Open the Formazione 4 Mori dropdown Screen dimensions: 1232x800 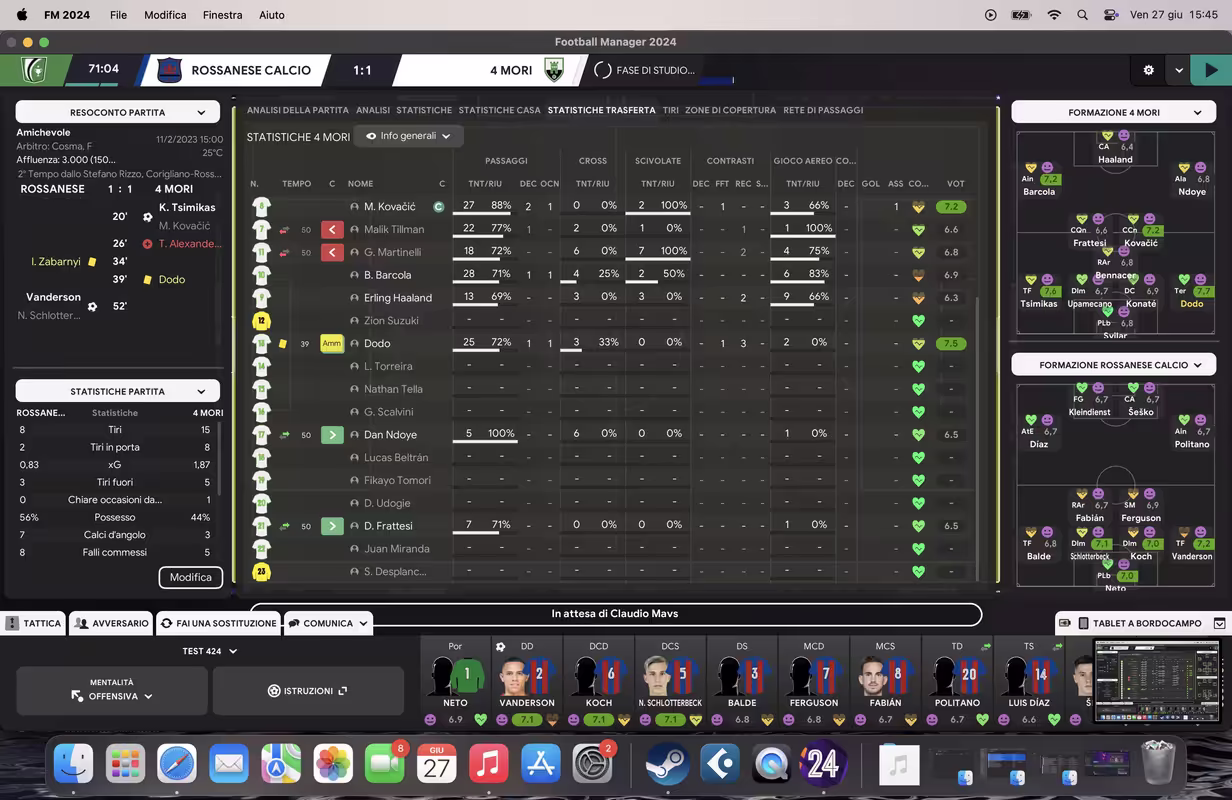tap(1114, 112)
